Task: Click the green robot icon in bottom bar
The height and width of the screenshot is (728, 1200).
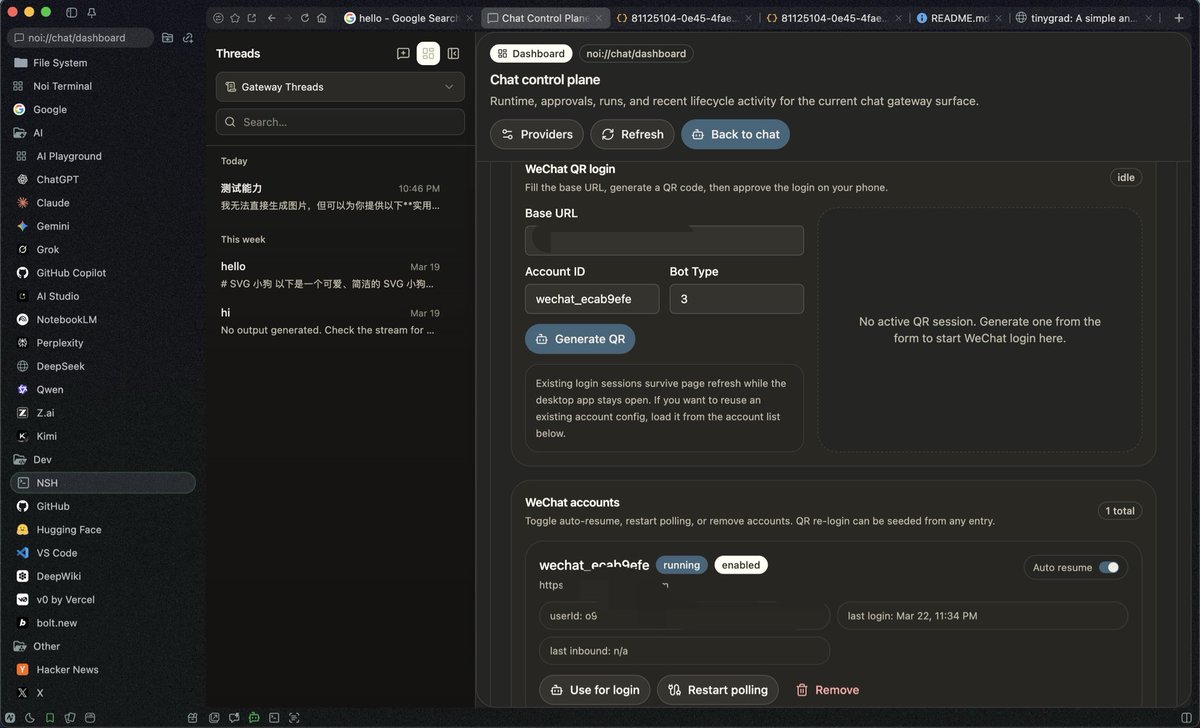Action: [x=254, y=717]
